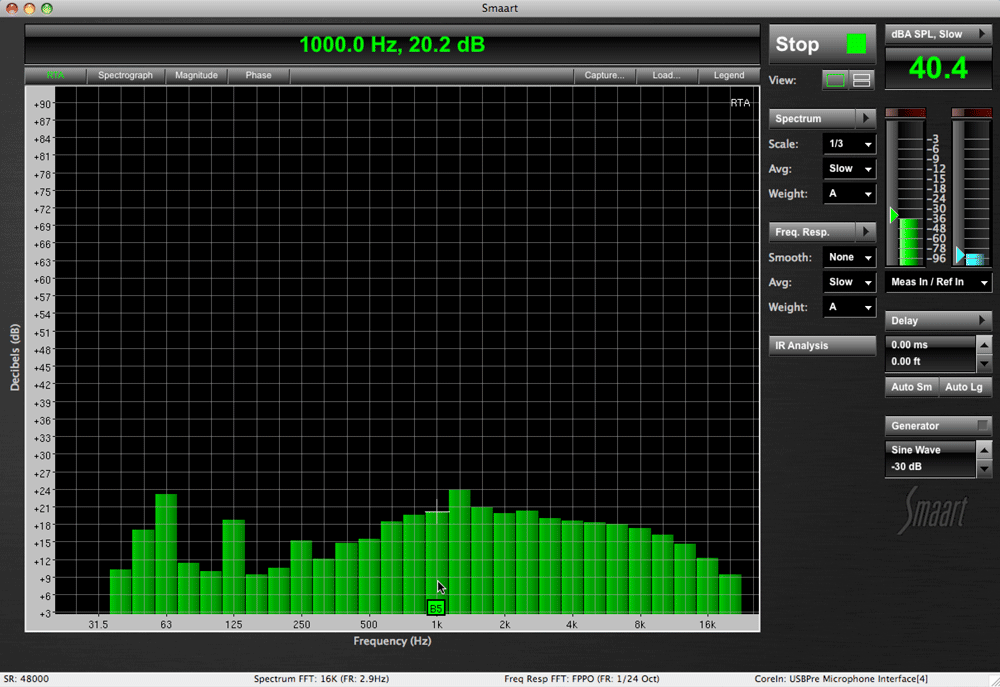Image resolution: width=1000 pixels, height=687 pixels.
Task: Click the 63 Hz tallest bar
Action: (x=166, y=554)
